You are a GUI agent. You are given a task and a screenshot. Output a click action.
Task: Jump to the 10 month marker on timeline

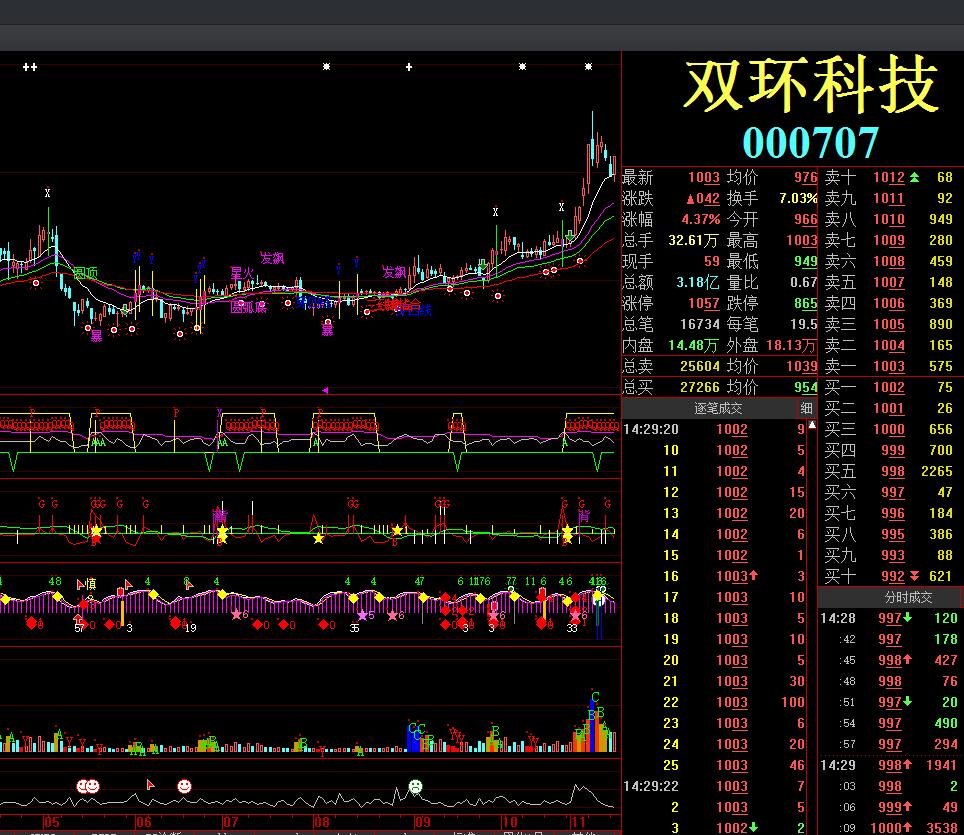coord(510,822)
